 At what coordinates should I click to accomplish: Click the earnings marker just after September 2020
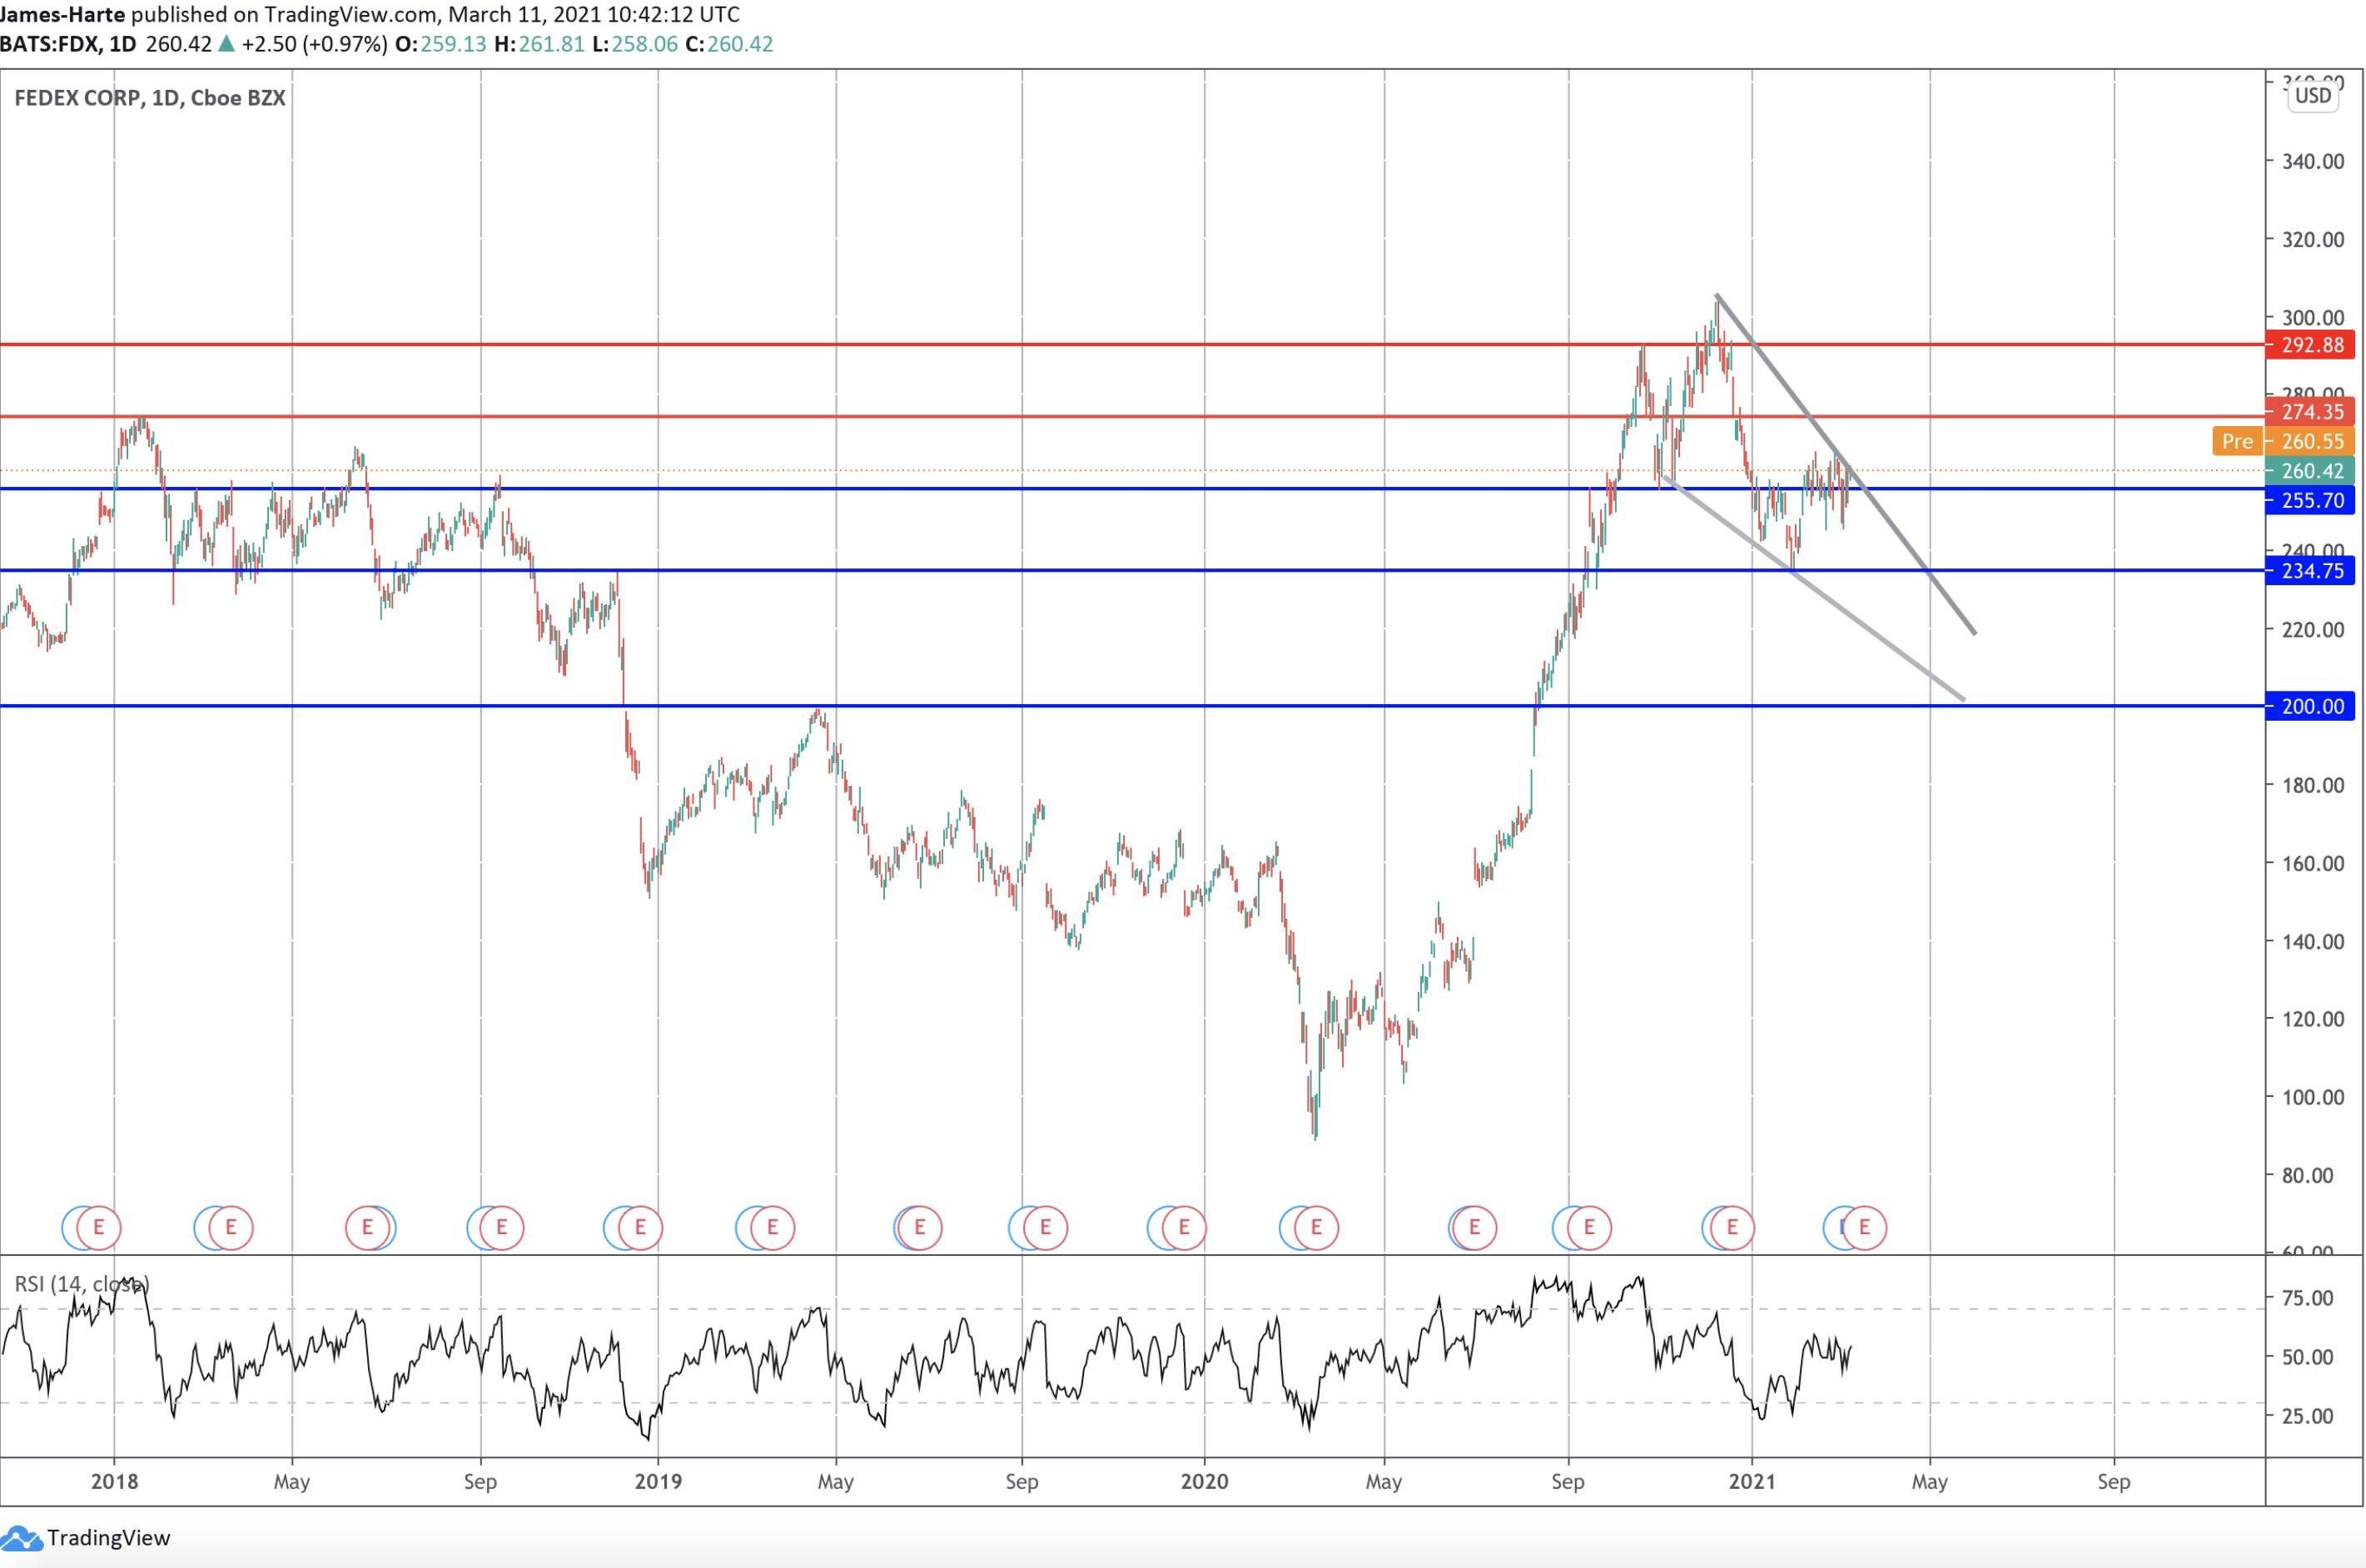(x=1589, y=1227)
